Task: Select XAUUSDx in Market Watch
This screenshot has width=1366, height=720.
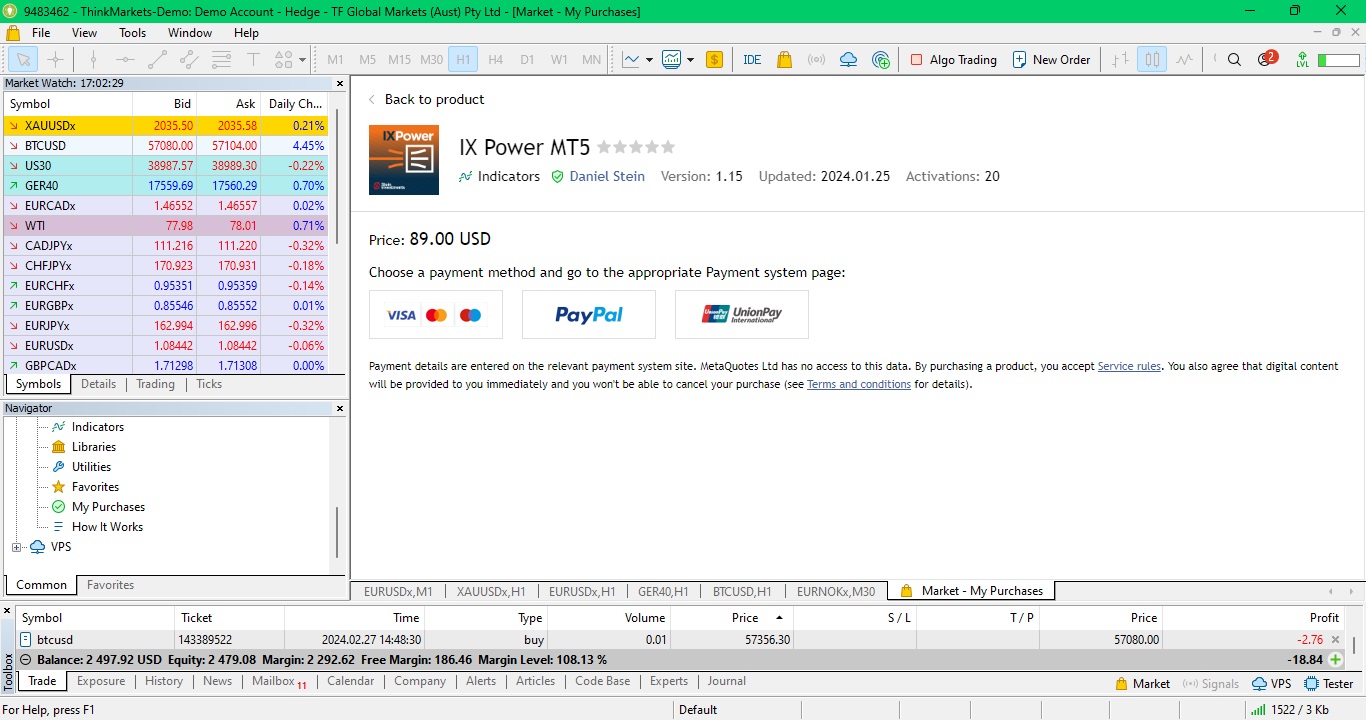Action: 166,126
